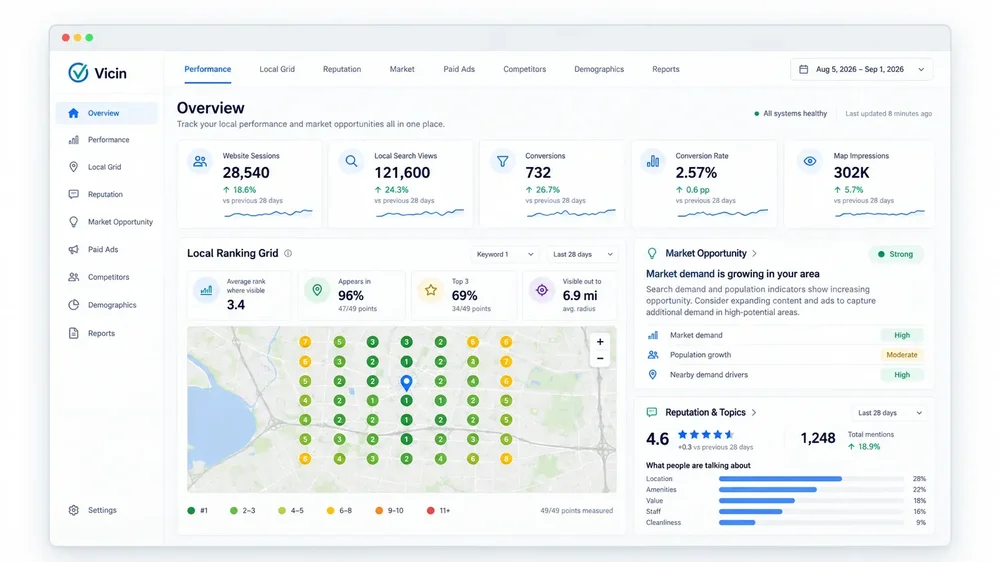This screenshot has height=562, width=1000.
Task: Click the Average rank chart icon
Action: [x=206, y=291]
